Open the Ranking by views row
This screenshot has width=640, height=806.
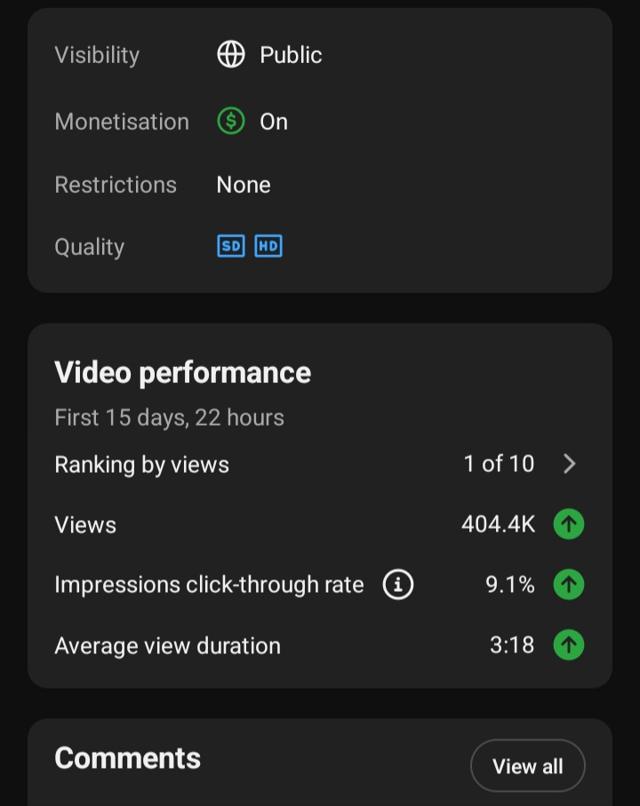(x=319, y=464)
